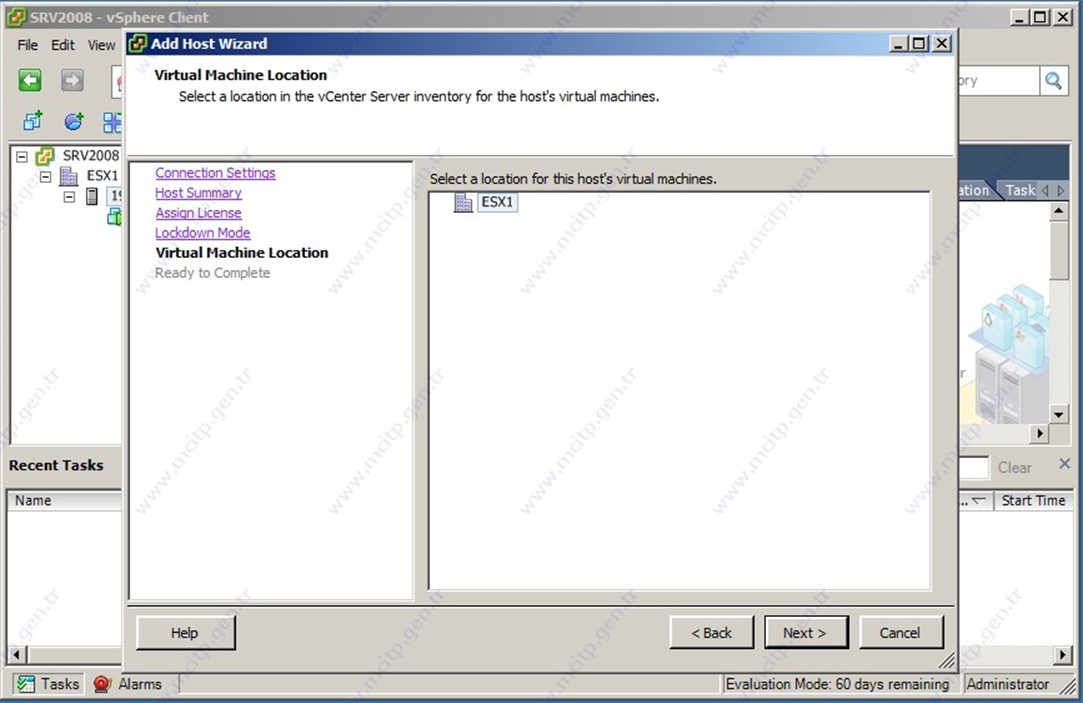The height and width of the screenshot is (703, 1083).
Task: Minimize the vSphere Client window
Action: pyautogui.click(x=1020, y=17)
